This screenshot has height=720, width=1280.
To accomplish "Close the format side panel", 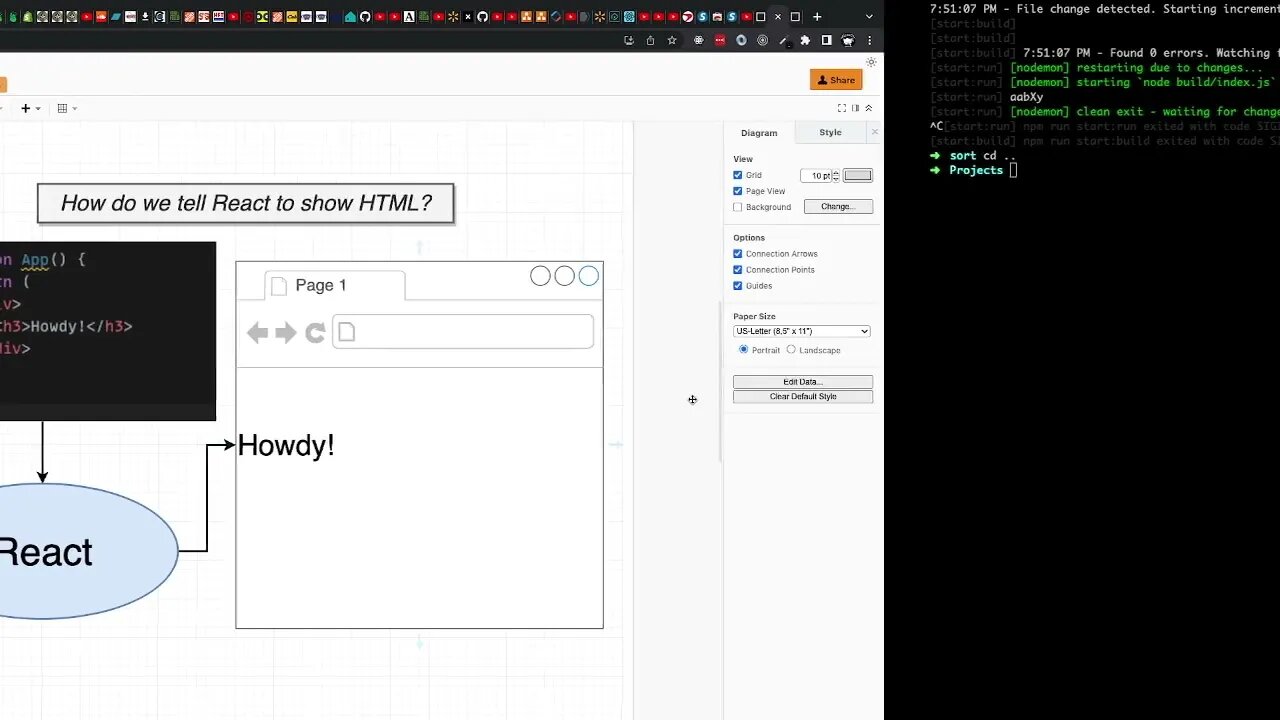I will [x=875, y=132].
